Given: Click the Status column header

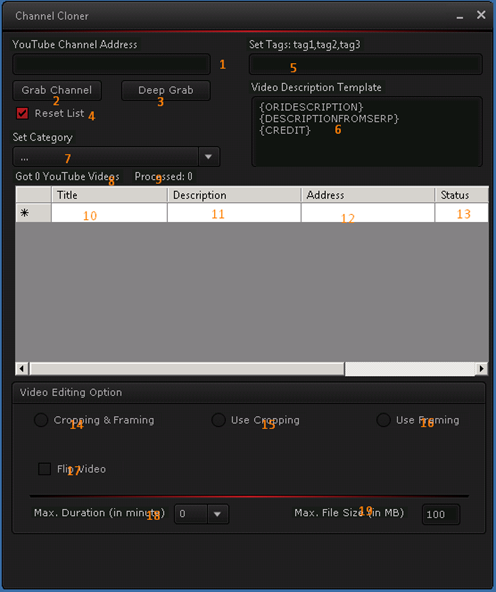Looking at the screenshot, I should pos(462,195).
